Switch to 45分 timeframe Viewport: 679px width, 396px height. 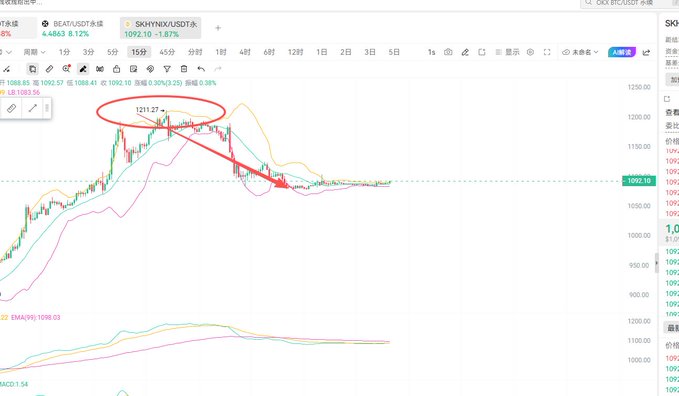[167, 52]
